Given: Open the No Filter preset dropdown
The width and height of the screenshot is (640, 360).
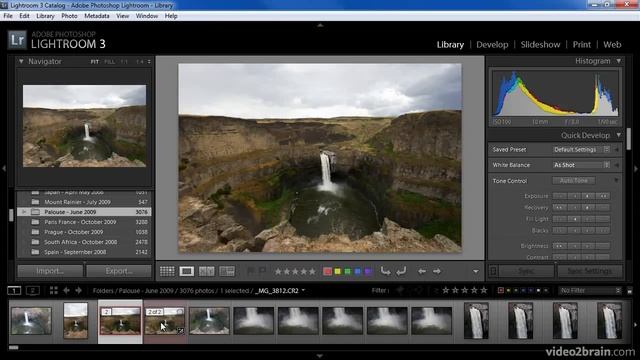Looking at the screenshot, I should (590, 291).
